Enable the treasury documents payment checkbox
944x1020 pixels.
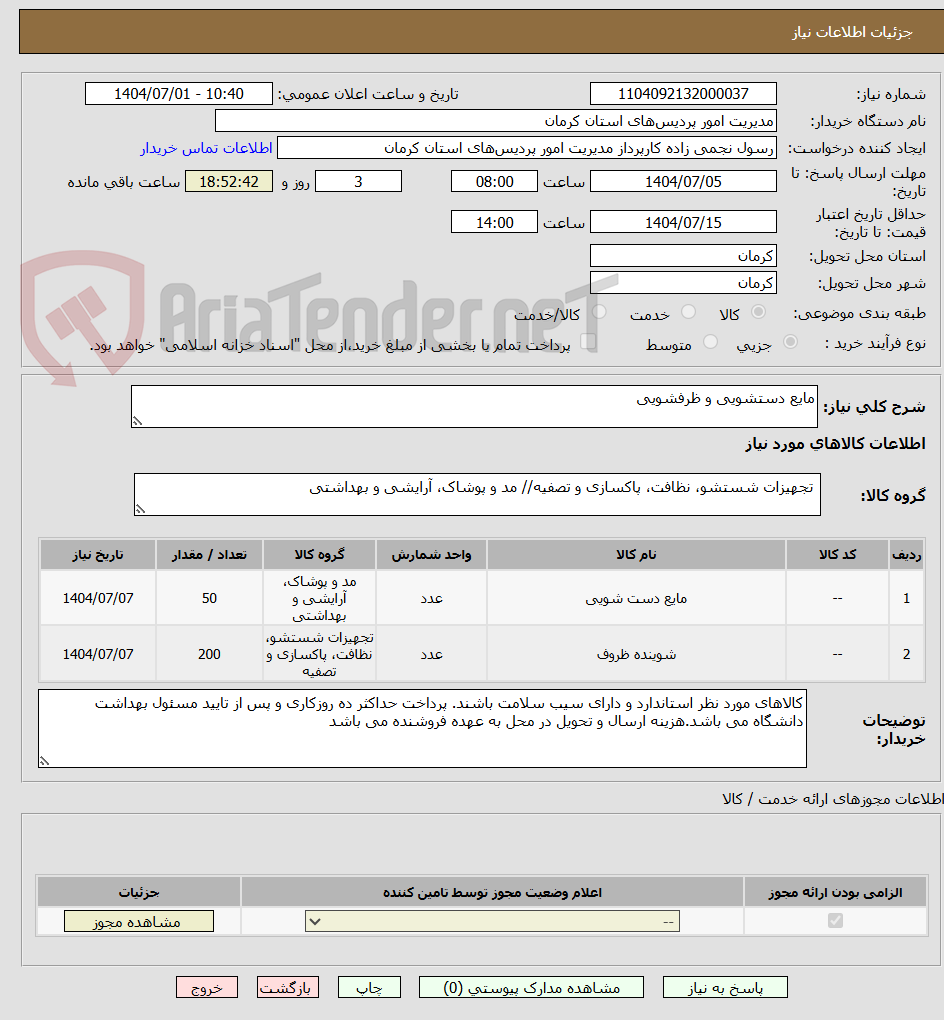coord(587,342)
